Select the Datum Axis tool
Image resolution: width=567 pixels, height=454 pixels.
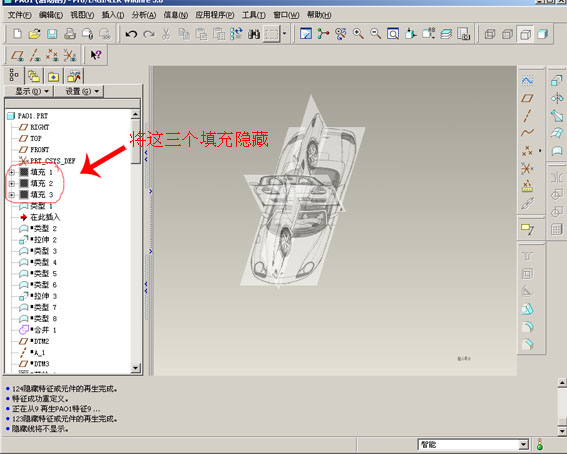pos(527,116)
